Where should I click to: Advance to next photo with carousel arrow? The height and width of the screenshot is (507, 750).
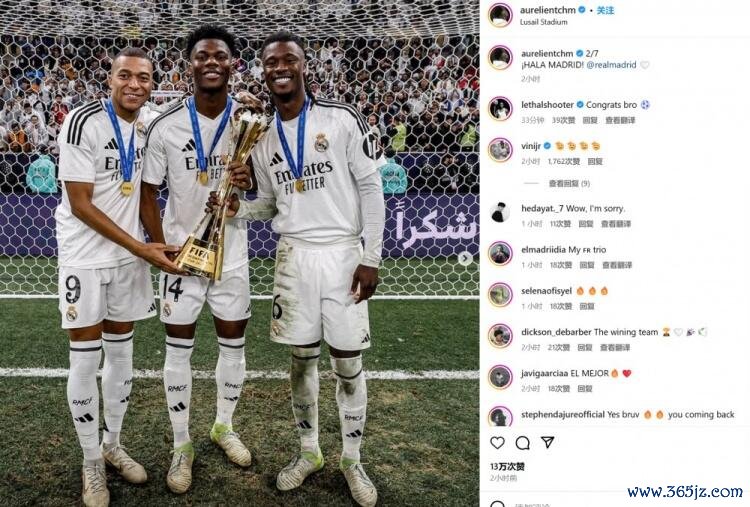click(464, 258)
